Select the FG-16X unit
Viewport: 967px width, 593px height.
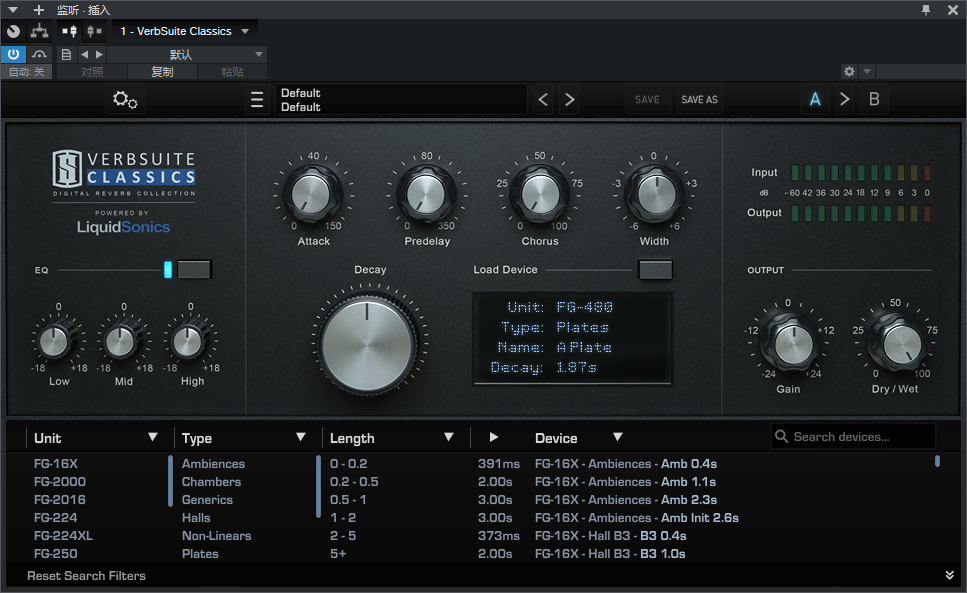[56, 464]
